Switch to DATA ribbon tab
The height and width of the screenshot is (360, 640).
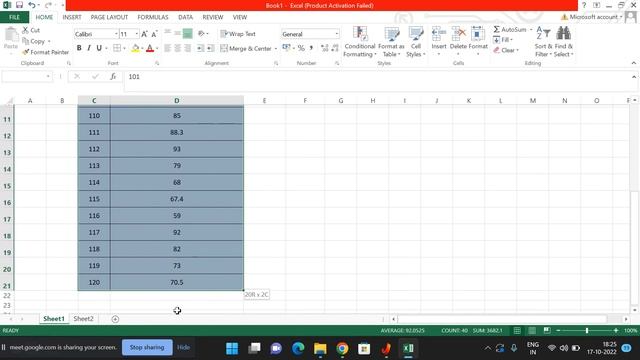(185, 17)
